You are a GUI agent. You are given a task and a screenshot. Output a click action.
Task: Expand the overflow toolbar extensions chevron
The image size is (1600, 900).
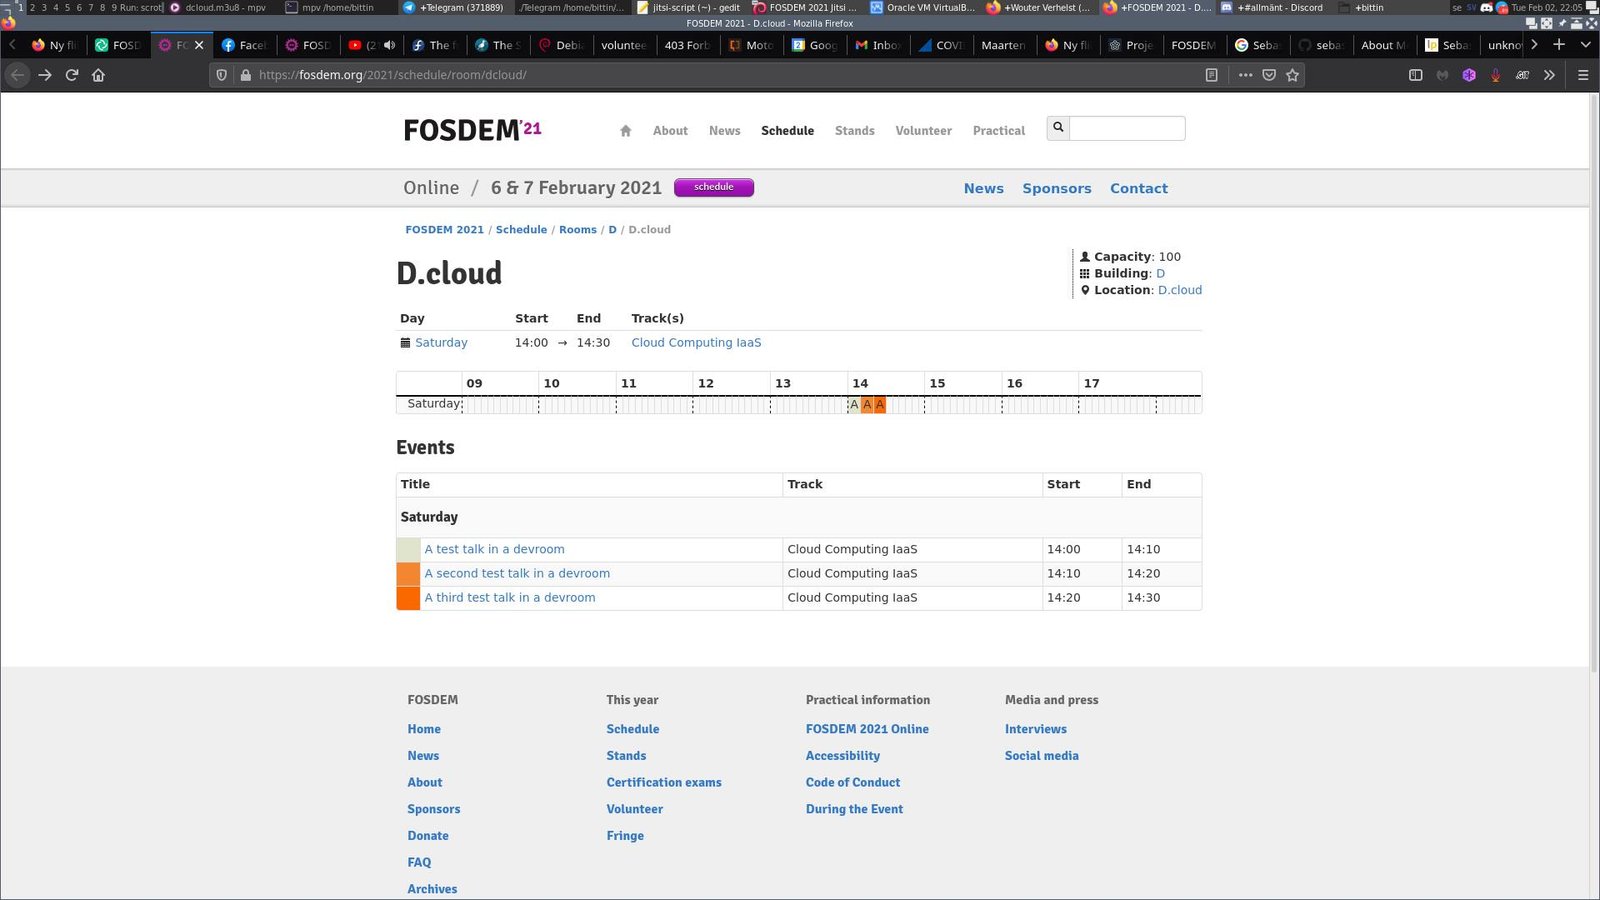coord(1549,75)
